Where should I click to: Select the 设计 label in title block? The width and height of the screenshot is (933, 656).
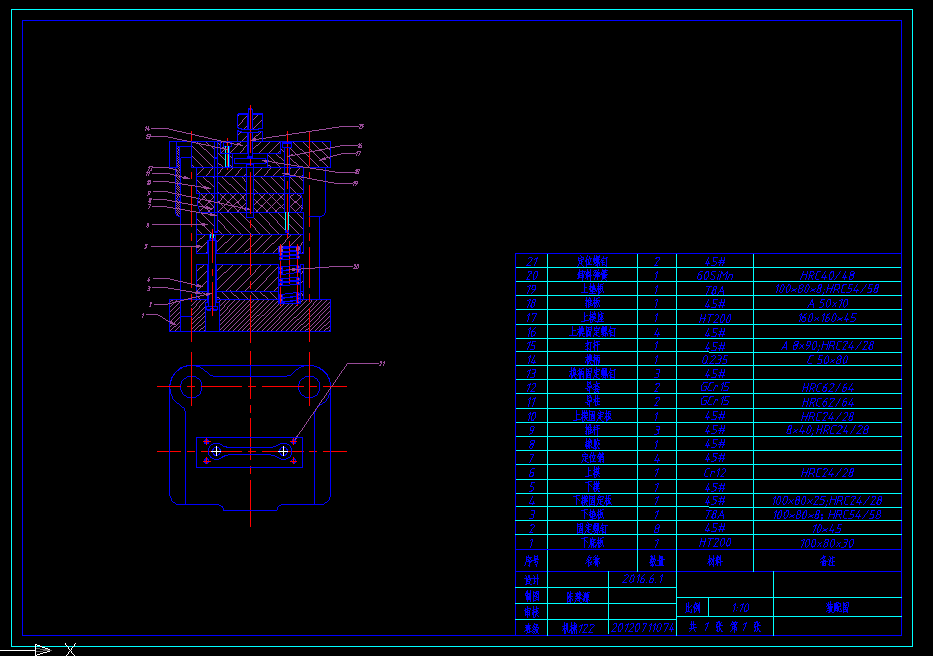[x=531, y=579]
